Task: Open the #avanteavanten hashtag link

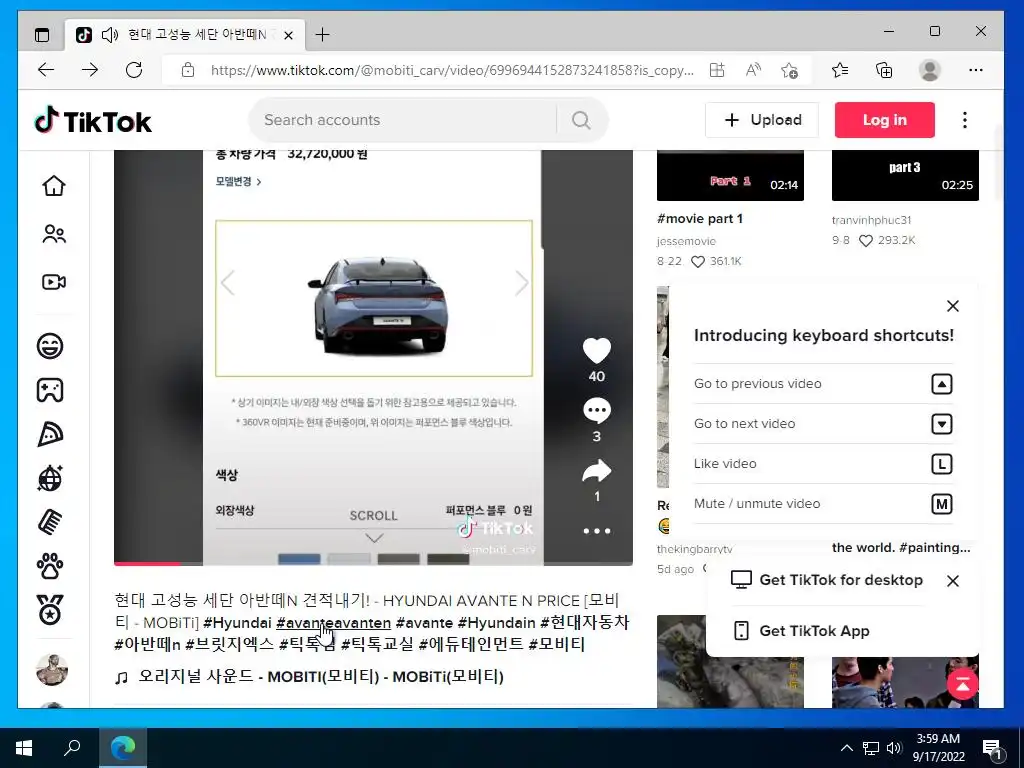Action: 333,622
